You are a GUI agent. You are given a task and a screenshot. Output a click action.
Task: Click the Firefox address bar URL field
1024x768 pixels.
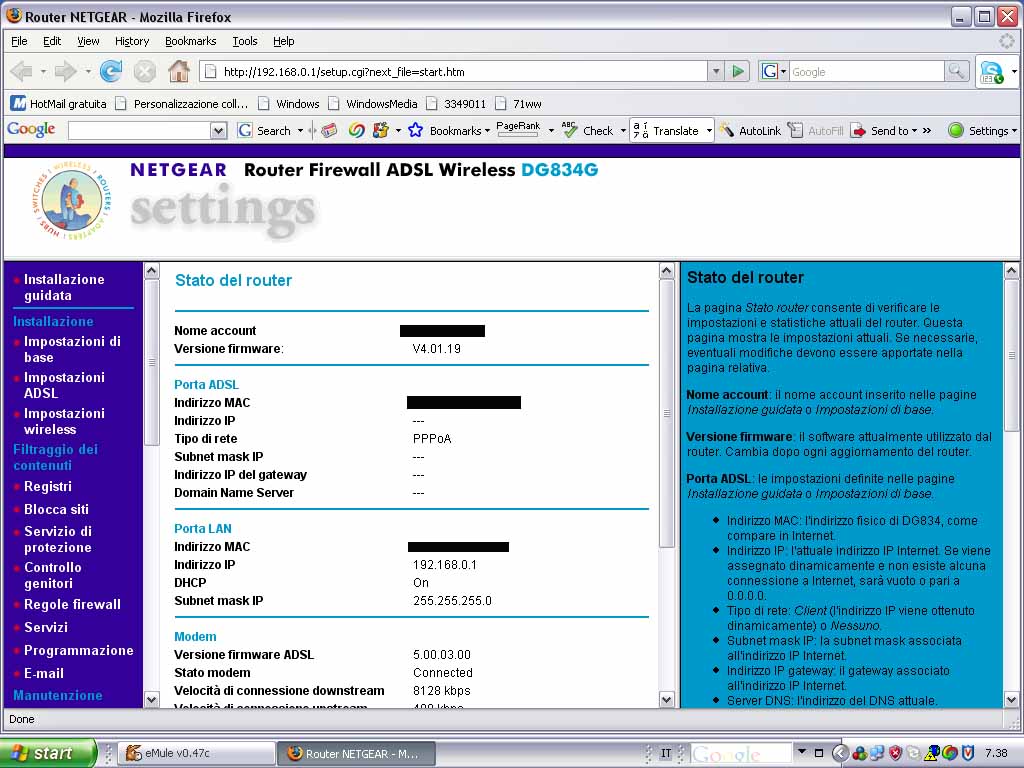455,71
